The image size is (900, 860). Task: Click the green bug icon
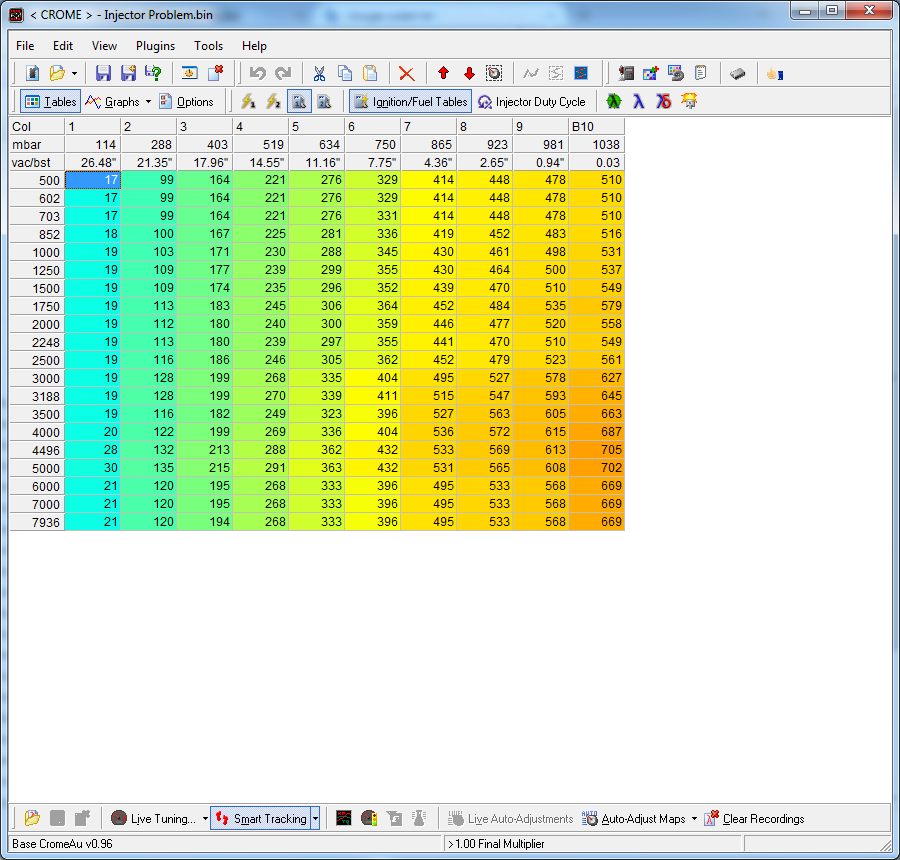tap(613, 101)
